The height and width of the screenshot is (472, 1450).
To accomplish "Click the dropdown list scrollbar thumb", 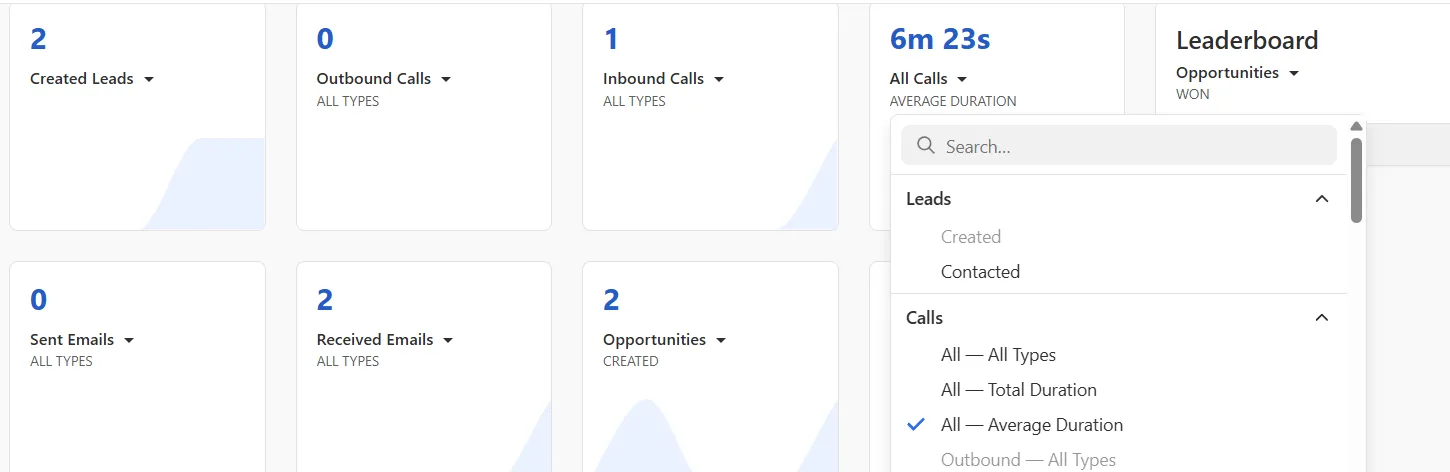I will 1356,180.
